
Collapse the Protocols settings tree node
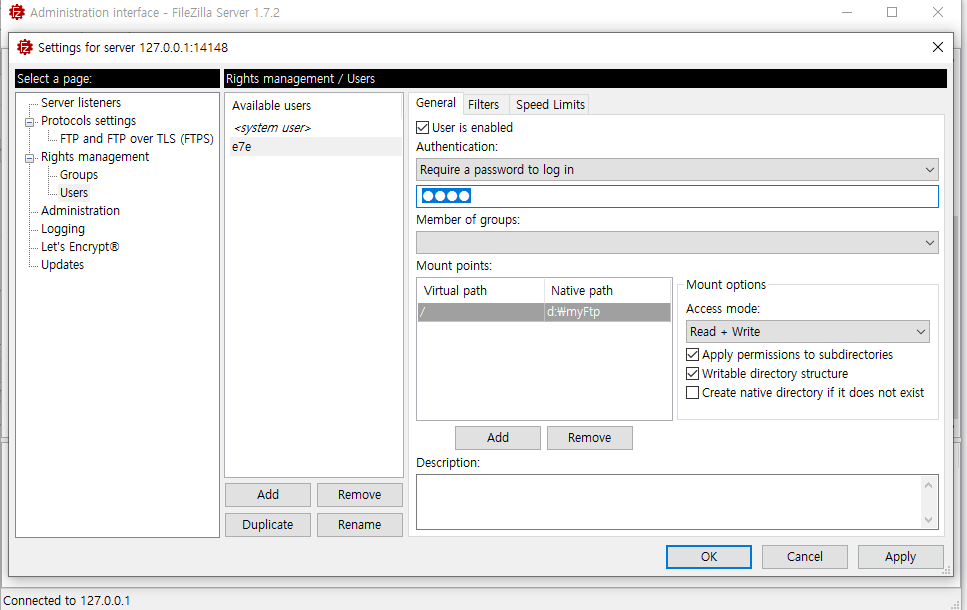pos(29,122)
